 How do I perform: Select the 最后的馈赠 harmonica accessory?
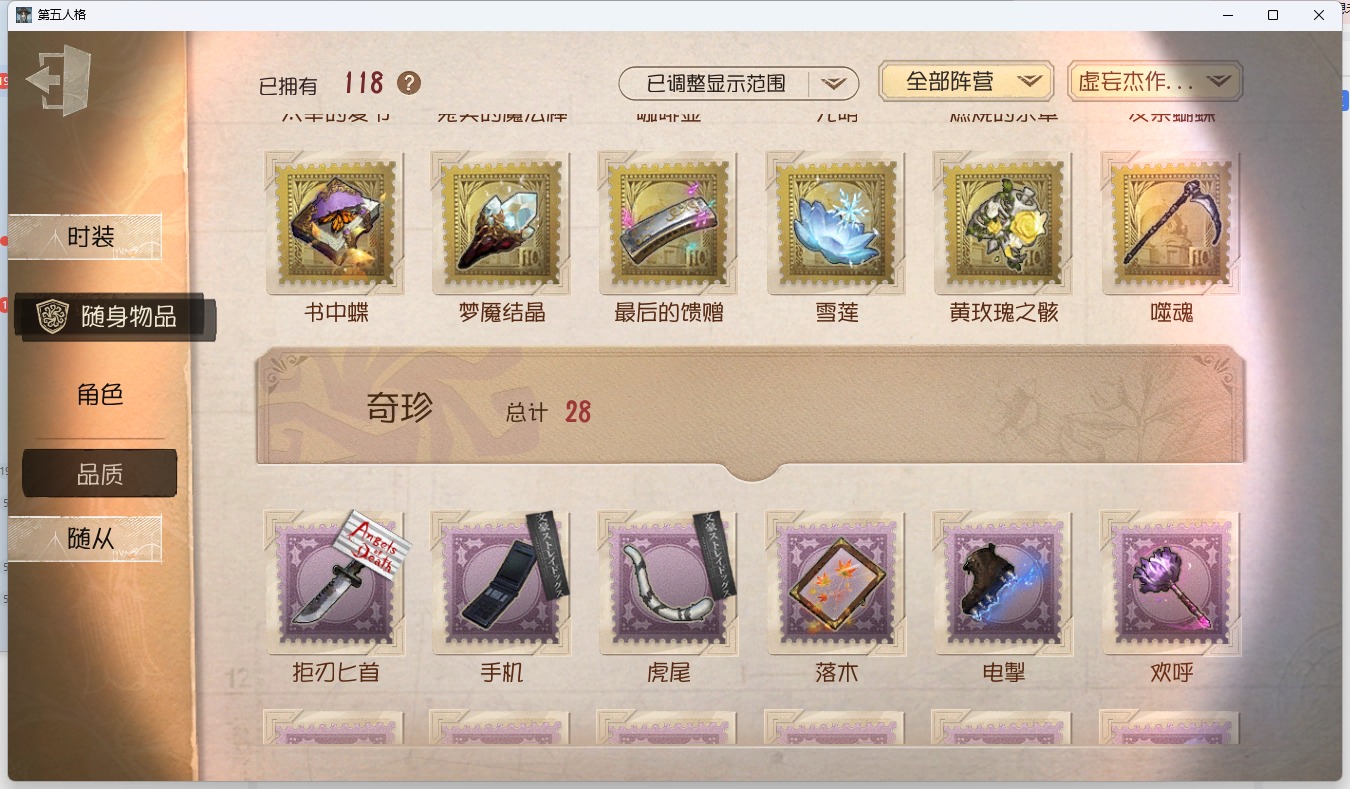click(x=669, y=224)
